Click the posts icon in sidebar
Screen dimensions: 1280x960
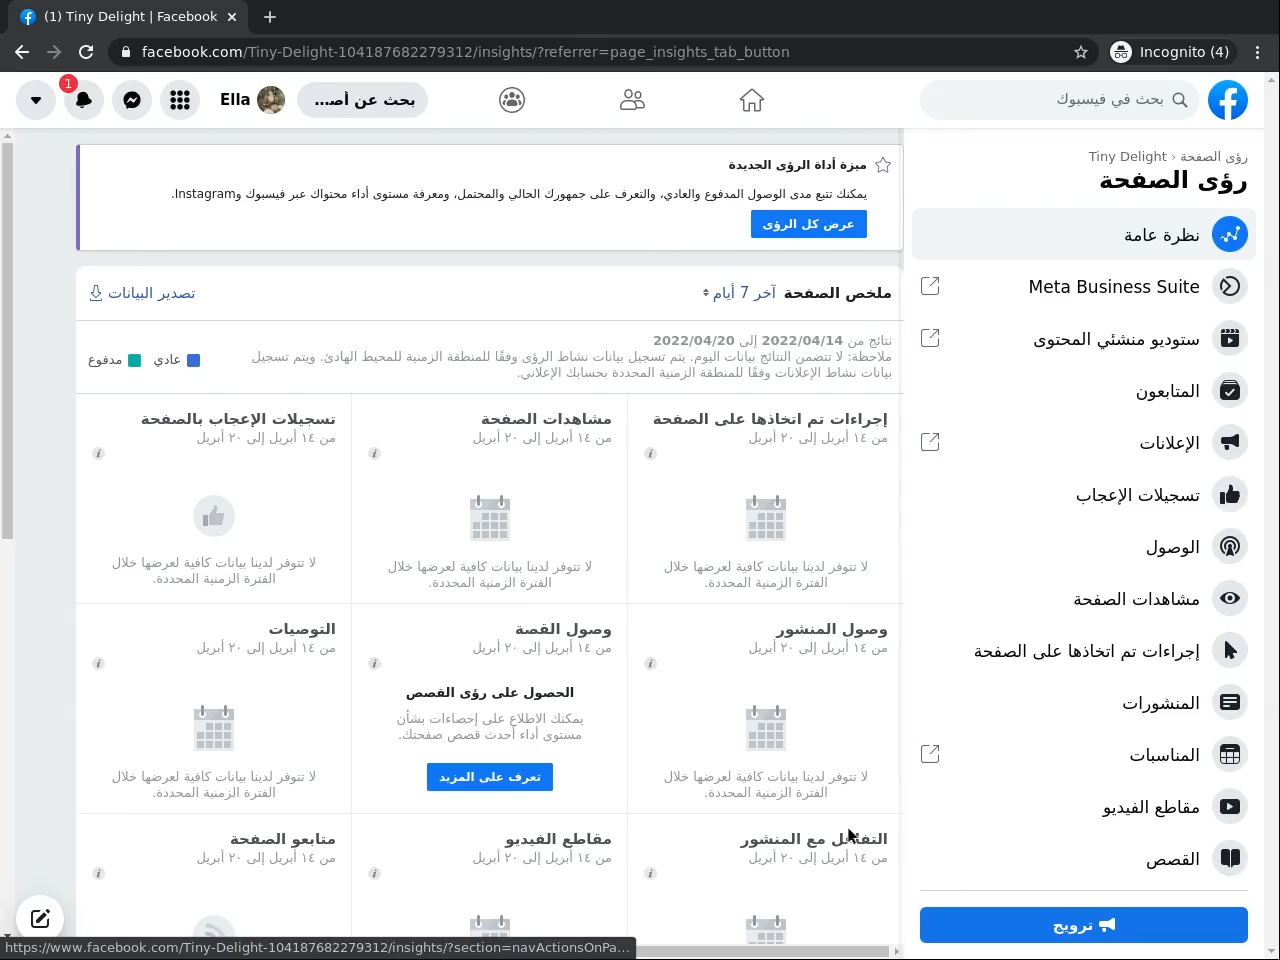pyautogui.click(x=1230, y=702)
